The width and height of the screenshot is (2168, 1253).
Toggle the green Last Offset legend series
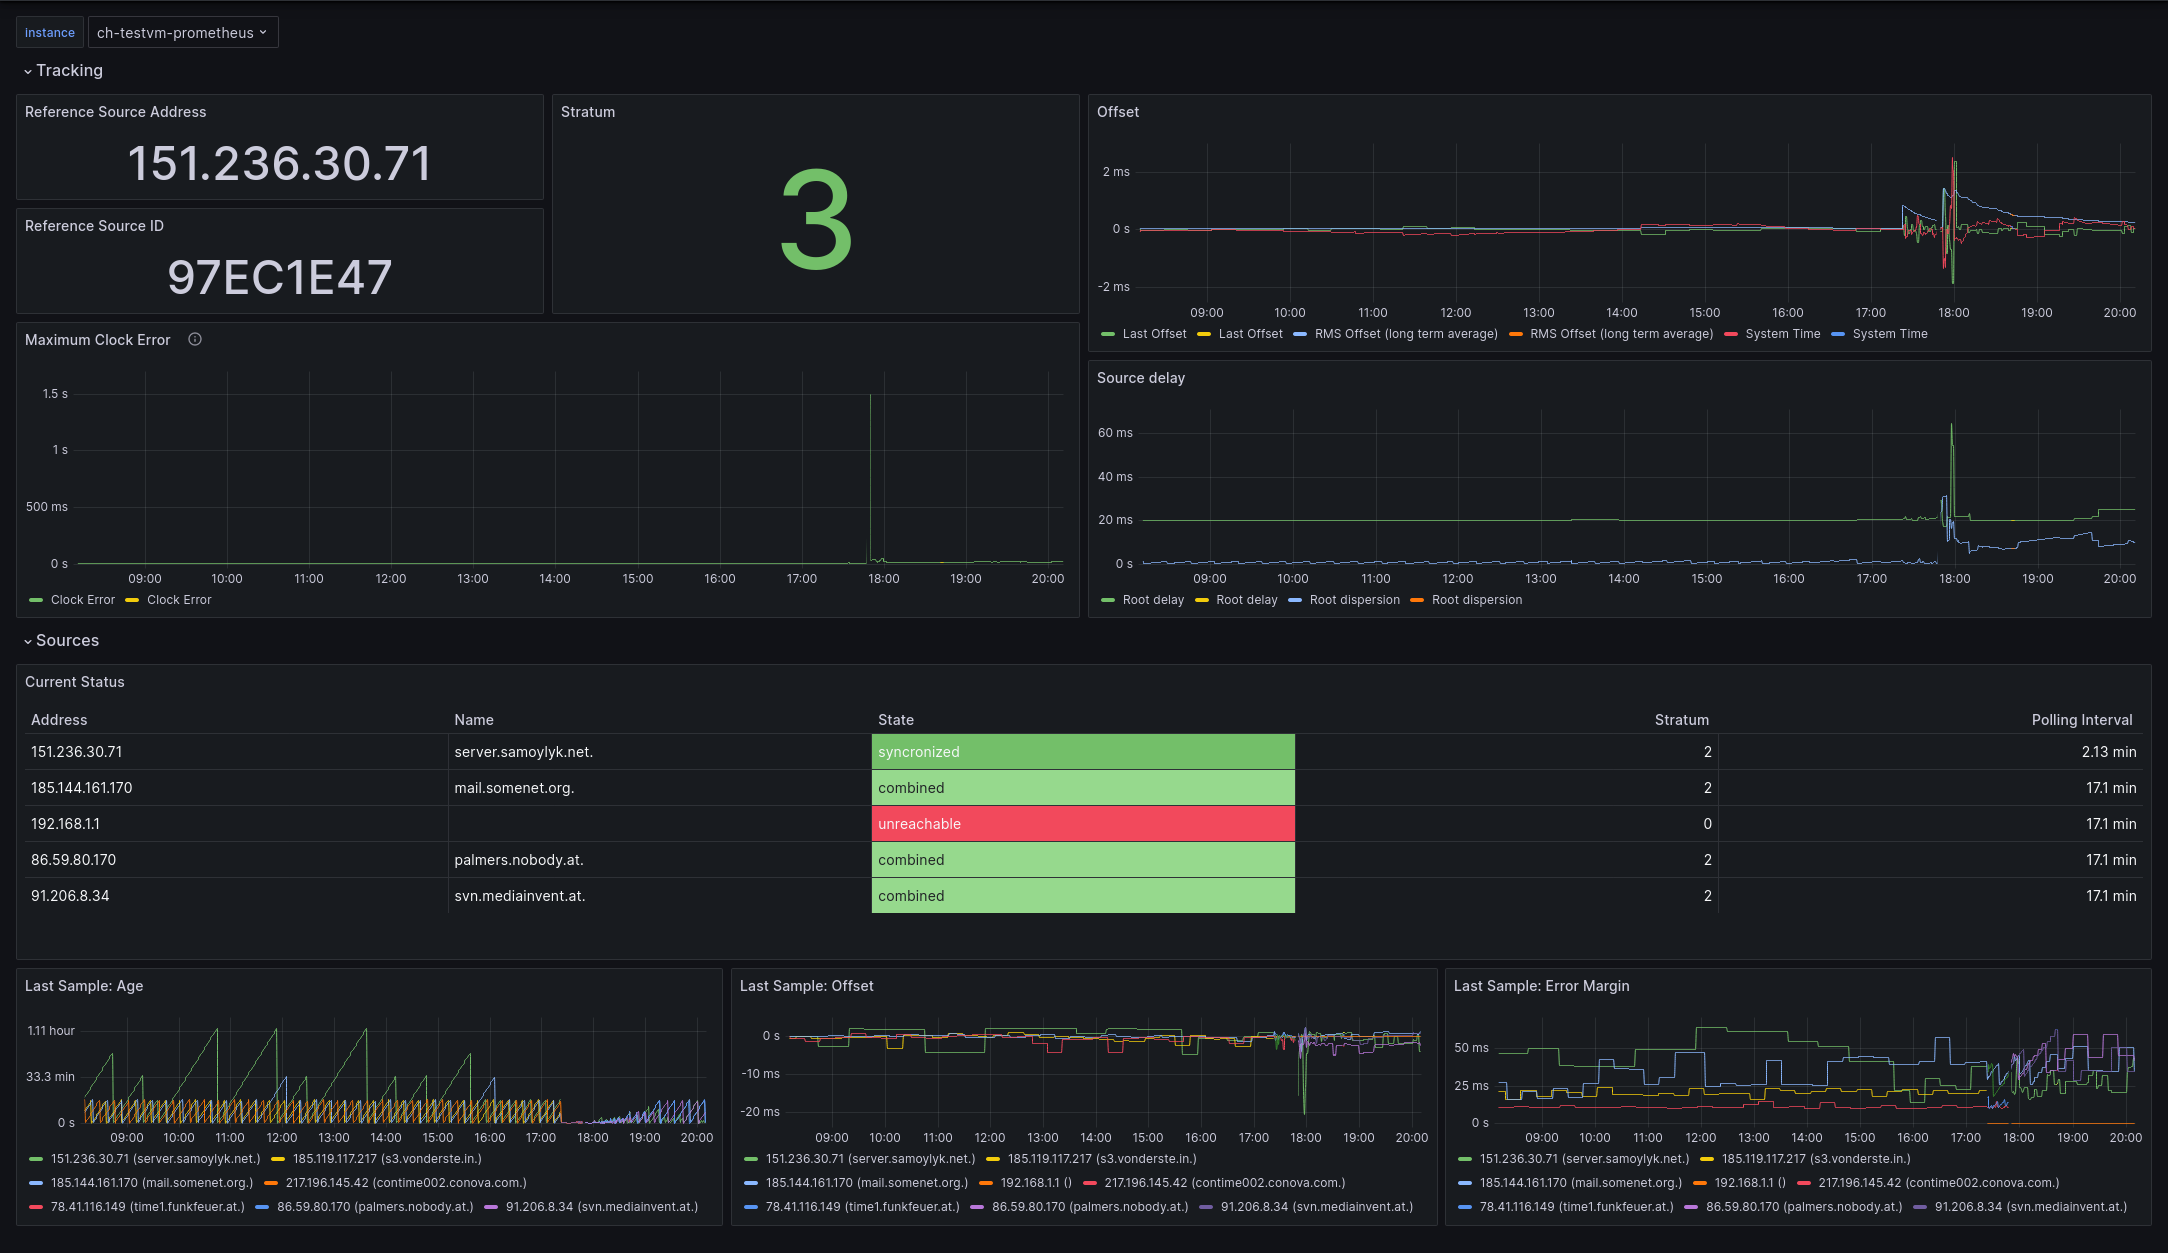coord(1153,334)
